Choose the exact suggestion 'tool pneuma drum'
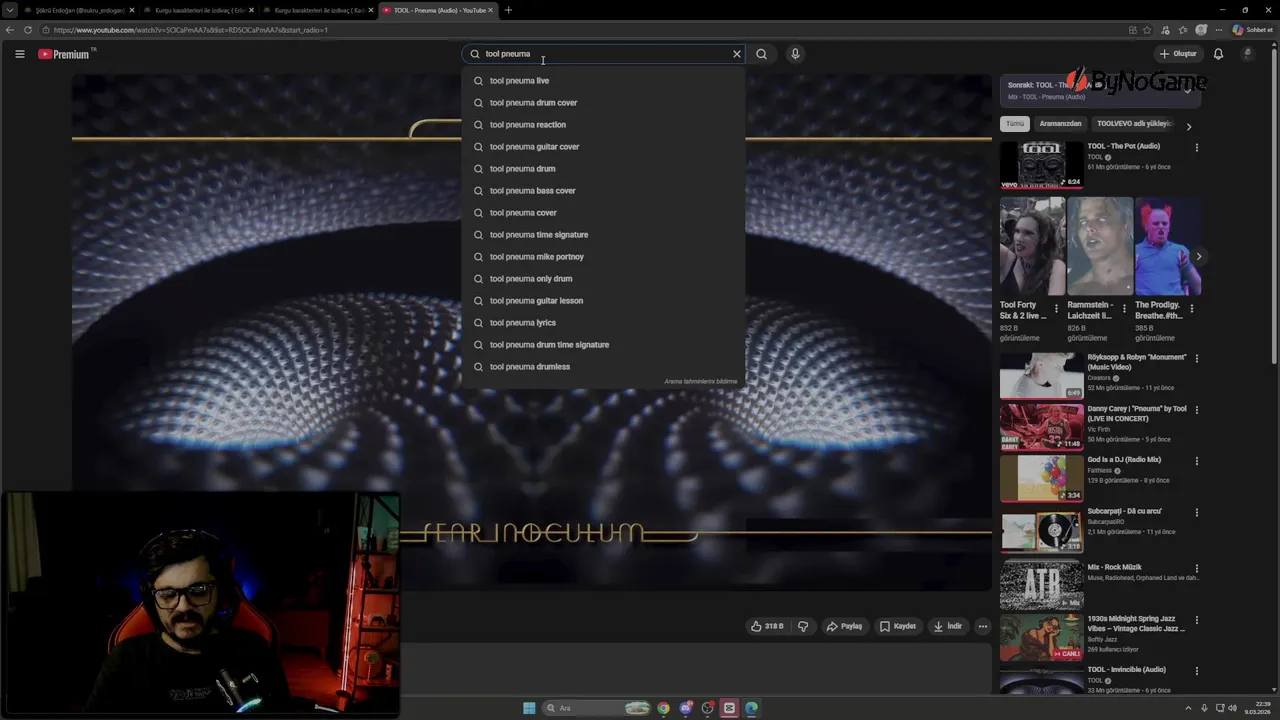Screen dimensions: 1280x720 (604, 169)
